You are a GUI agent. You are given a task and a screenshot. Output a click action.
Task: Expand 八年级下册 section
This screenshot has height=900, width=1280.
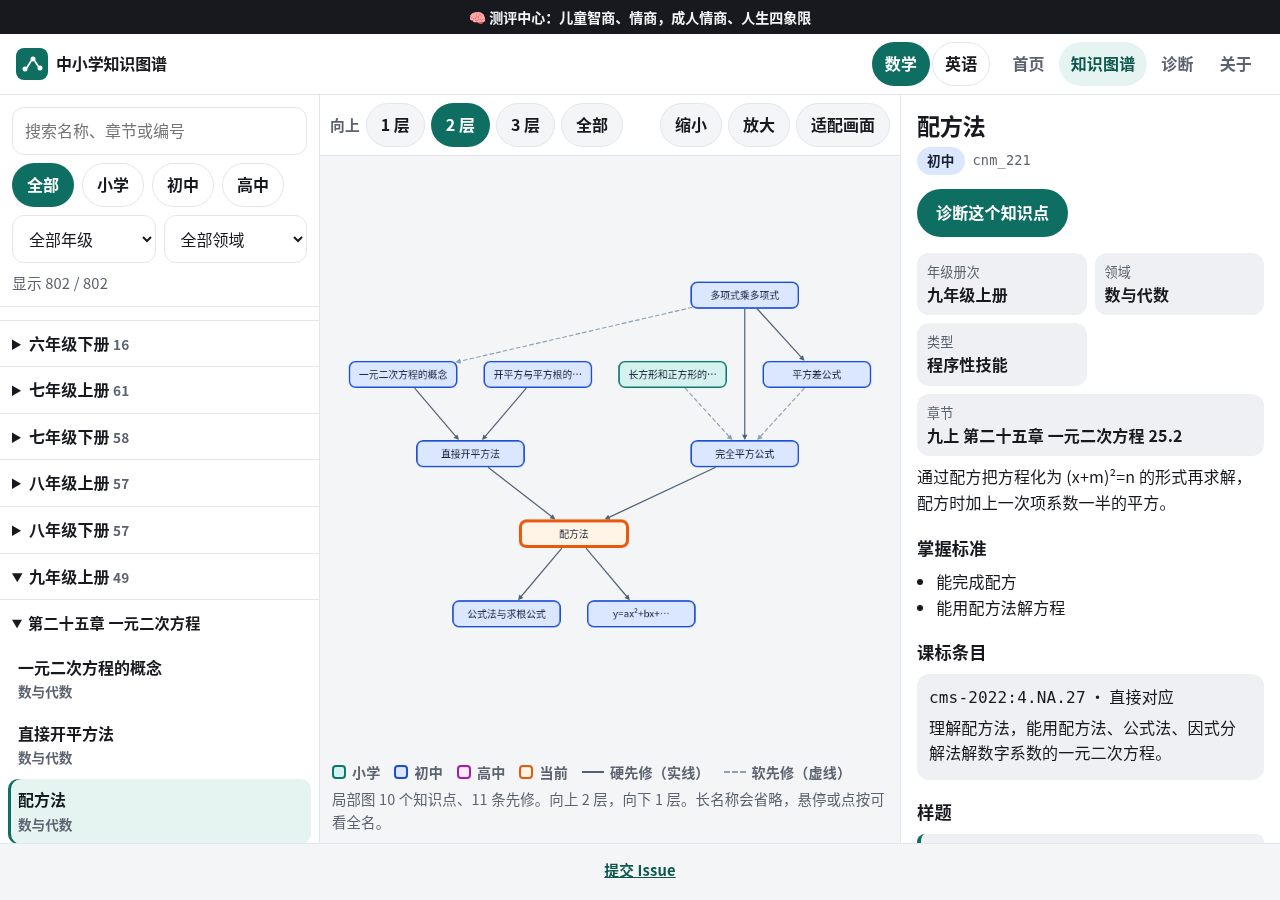(159, 530)
